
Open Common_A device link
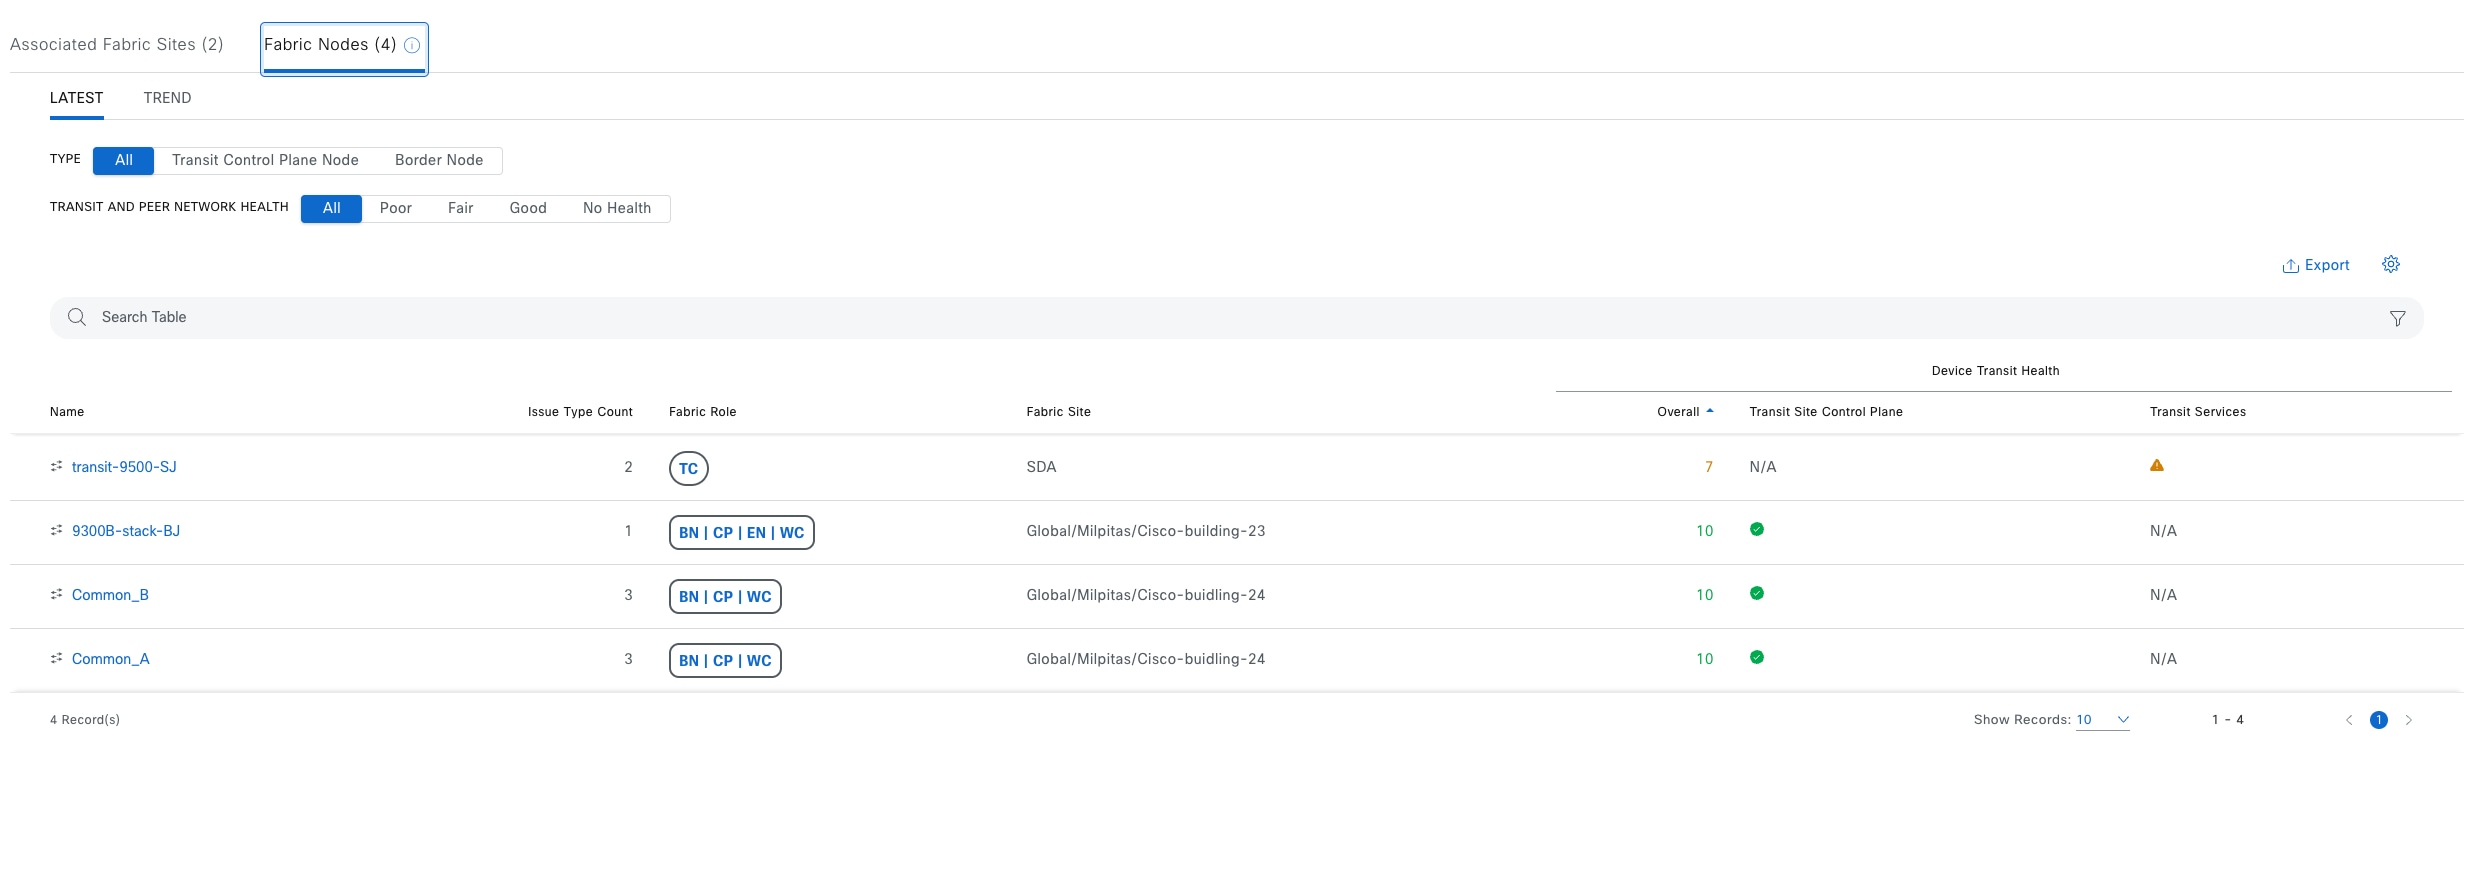coord(111,659)
